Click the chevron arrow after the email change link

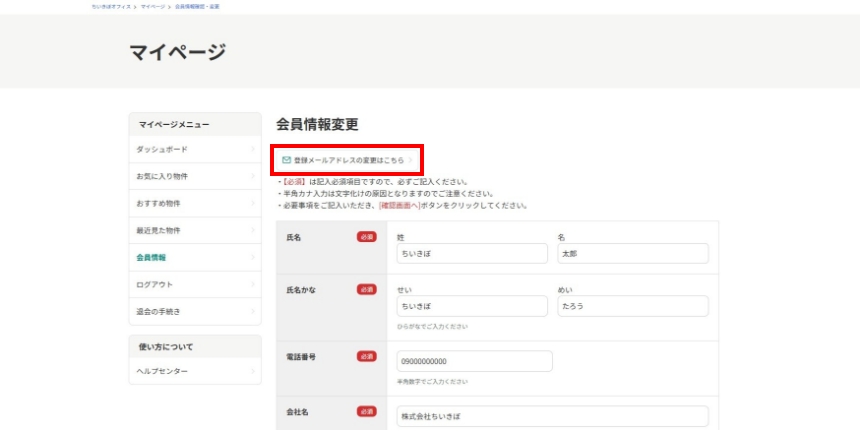[411, 160]
